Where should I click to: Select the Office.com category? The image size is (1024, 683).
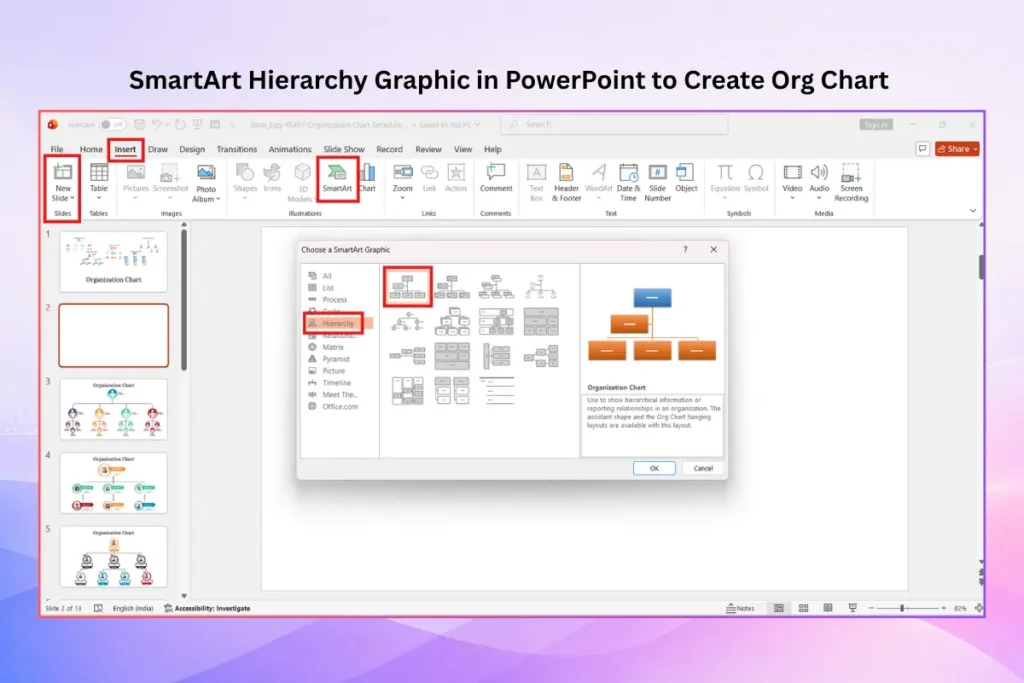tap(340, 406)
